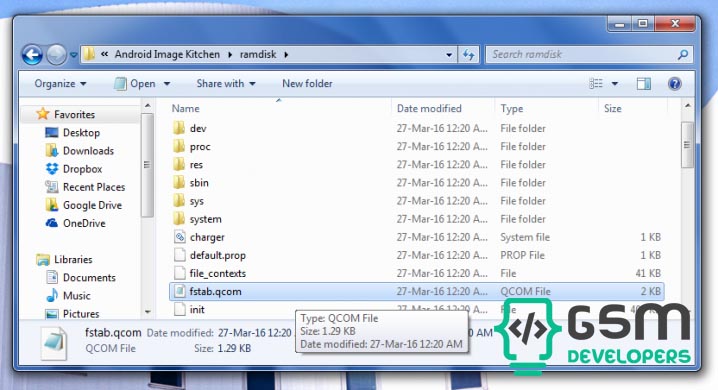This screenshot has width=718, height=390.
Task: Open the address bar history dropdown
Action: (449, 55)
